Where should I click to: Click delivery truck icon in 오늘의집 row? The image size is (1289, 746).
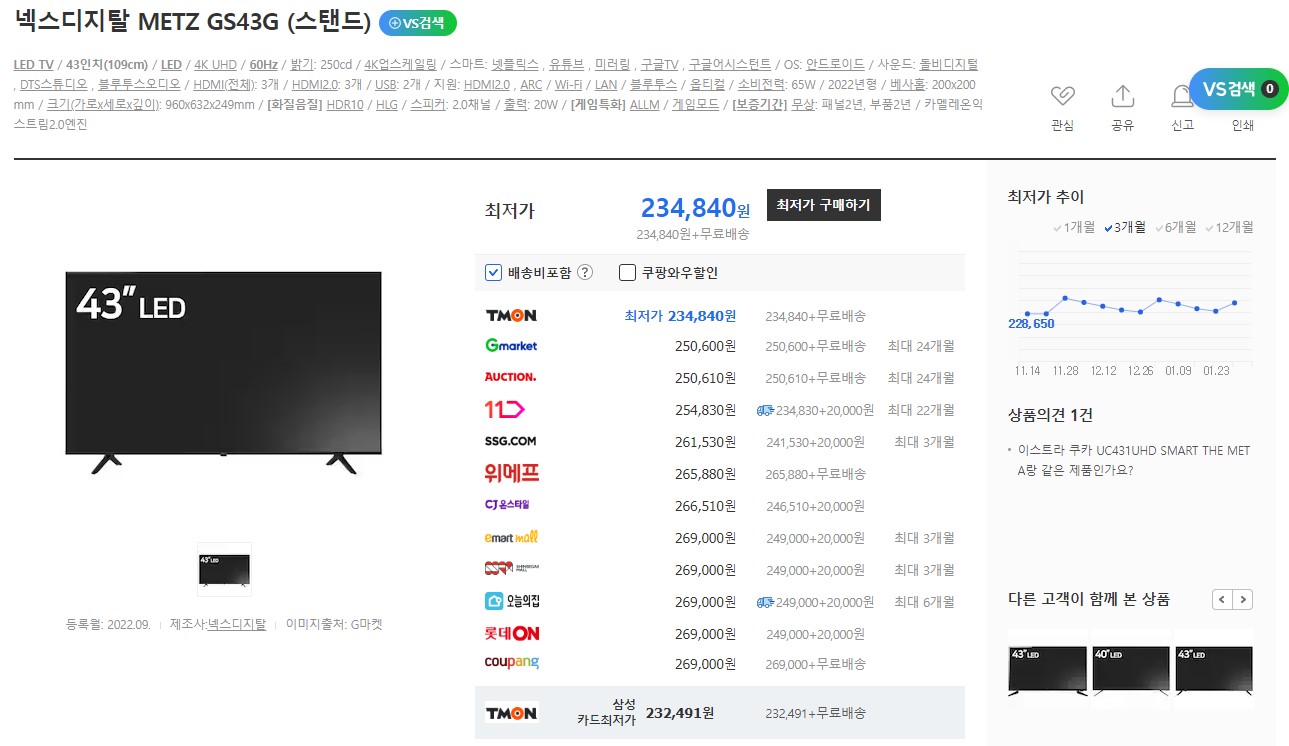(x=765, y=602)
